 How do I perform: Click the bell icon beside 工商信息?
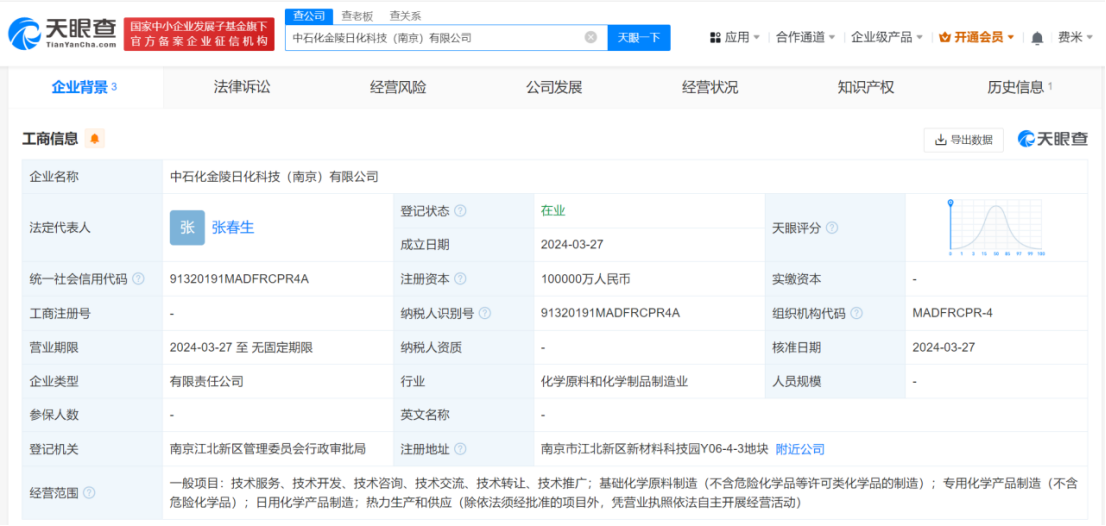pyautogui.click(x=95, y=139)
